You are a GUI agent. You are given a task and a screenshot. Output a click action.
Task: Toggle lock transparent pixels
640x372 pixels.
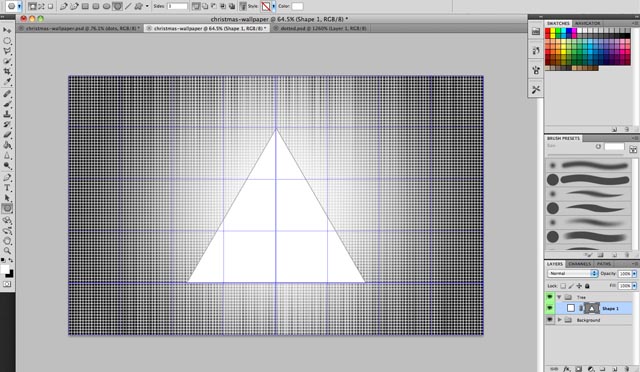pos(563,286)
